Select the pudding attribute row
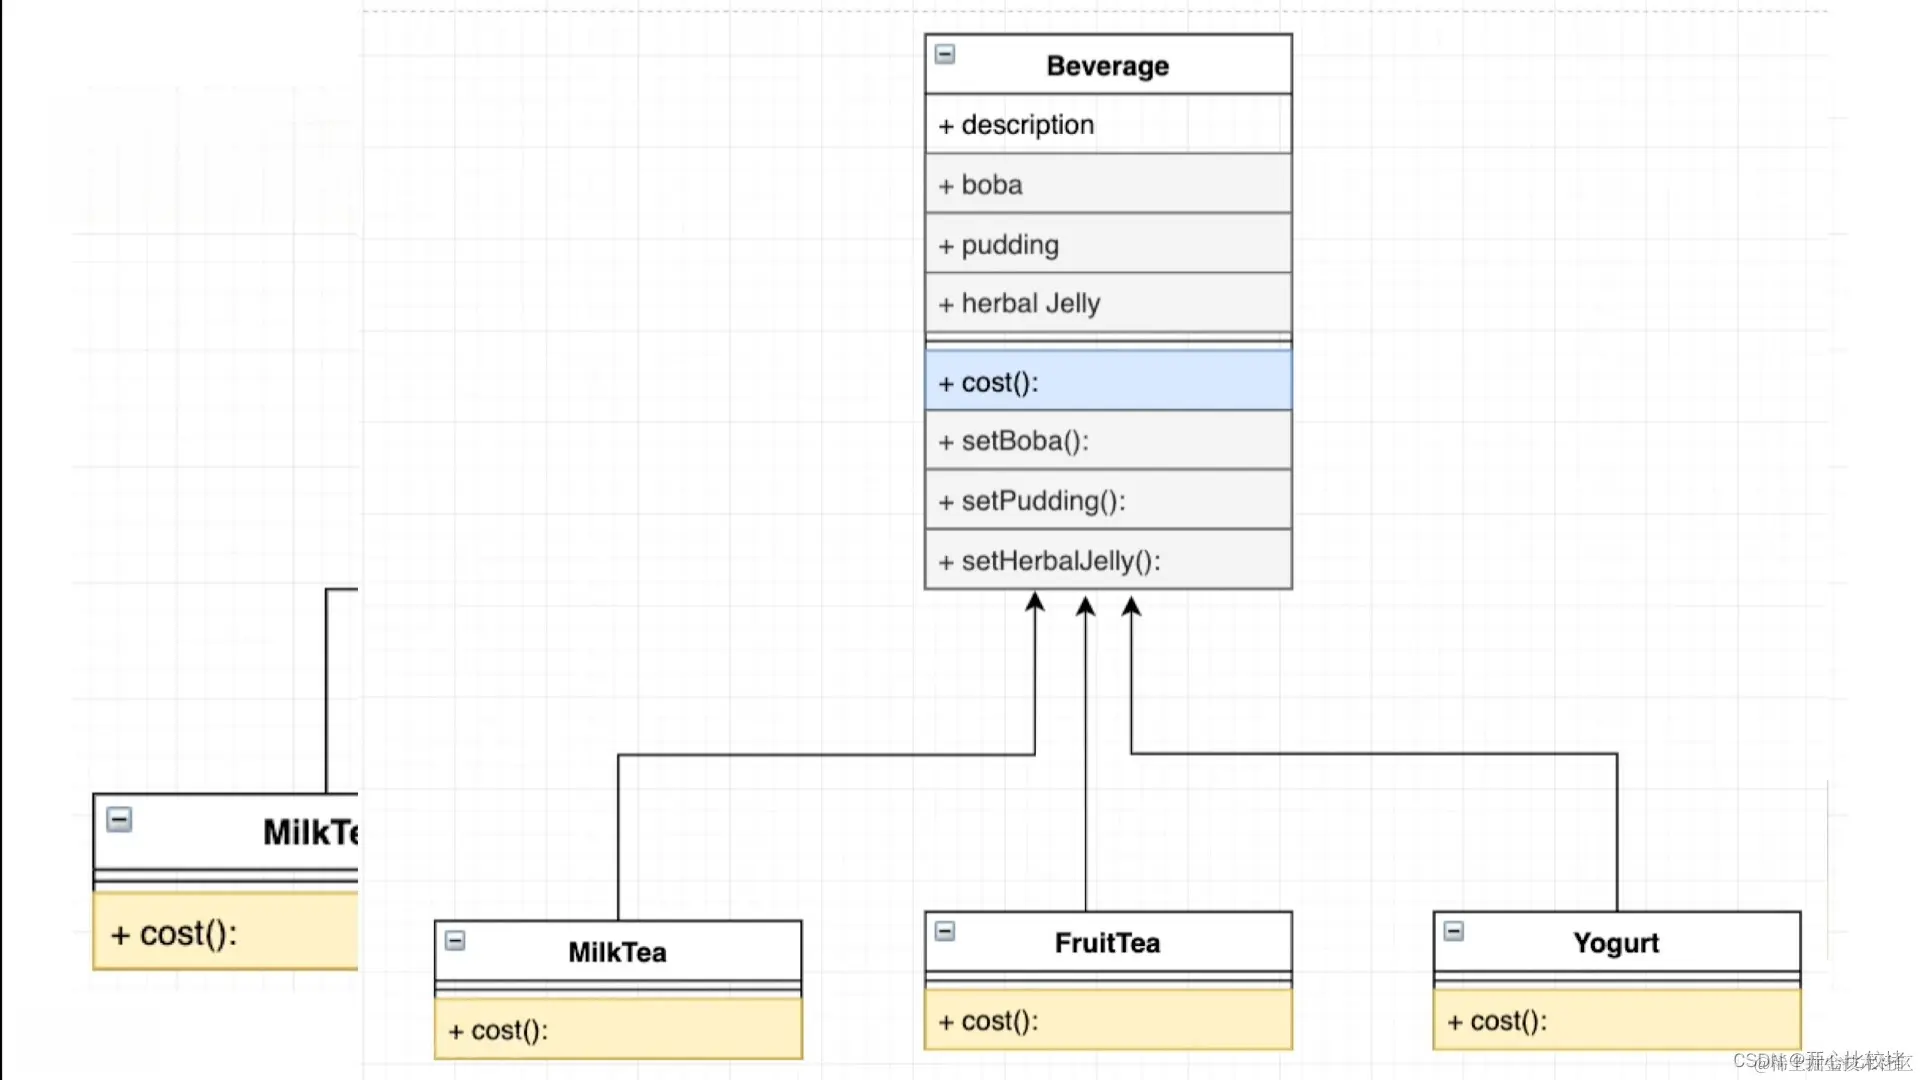Image resolution: width=1920 pixels, height=1080 pixels. [x=1107, y=245]
